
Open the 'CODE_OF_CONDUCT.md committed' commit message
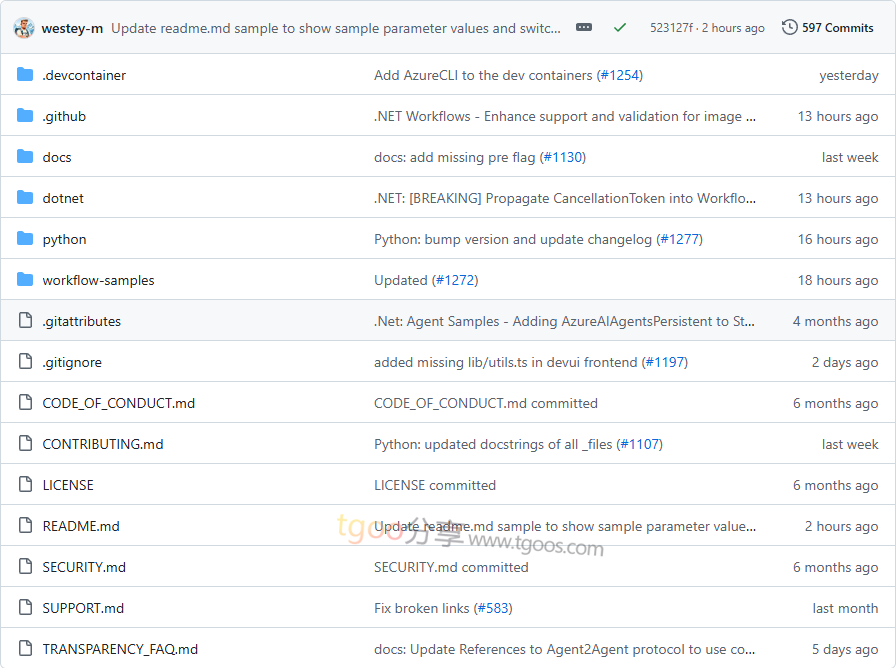486,403
